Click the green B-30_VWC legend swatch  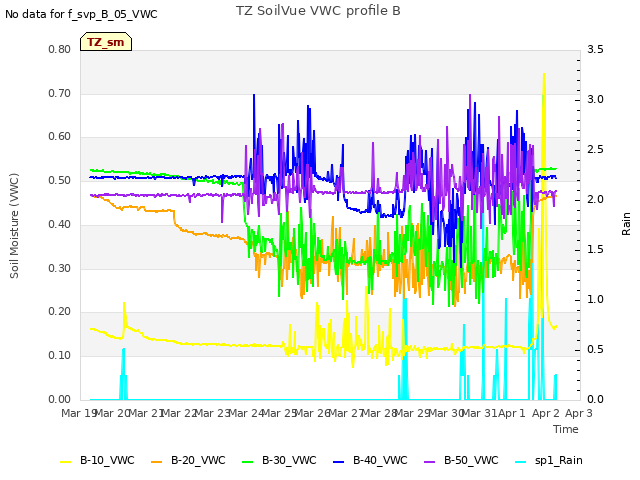point(248,462)
